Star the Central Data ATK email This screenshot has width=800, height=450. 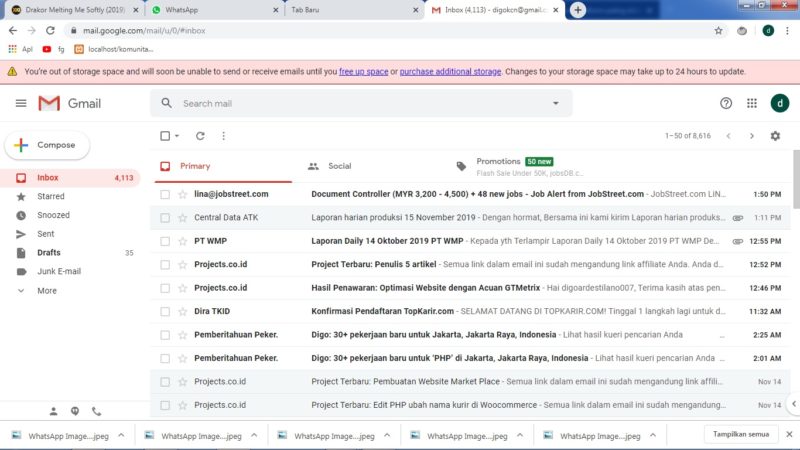pyautogui.click(x=183, y=218)
